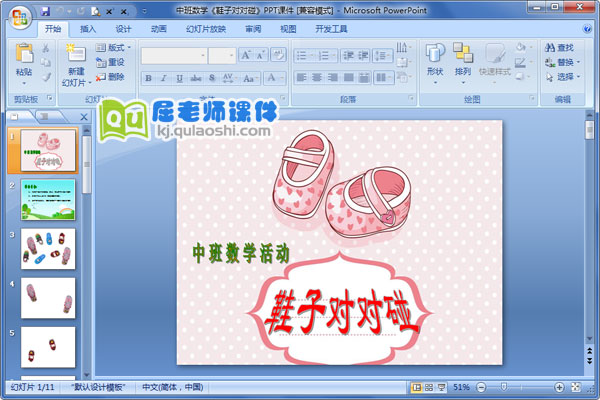This screenshot has height=400, width=600.
Task: Insert a new slide
Action: [x=76, y=64]
